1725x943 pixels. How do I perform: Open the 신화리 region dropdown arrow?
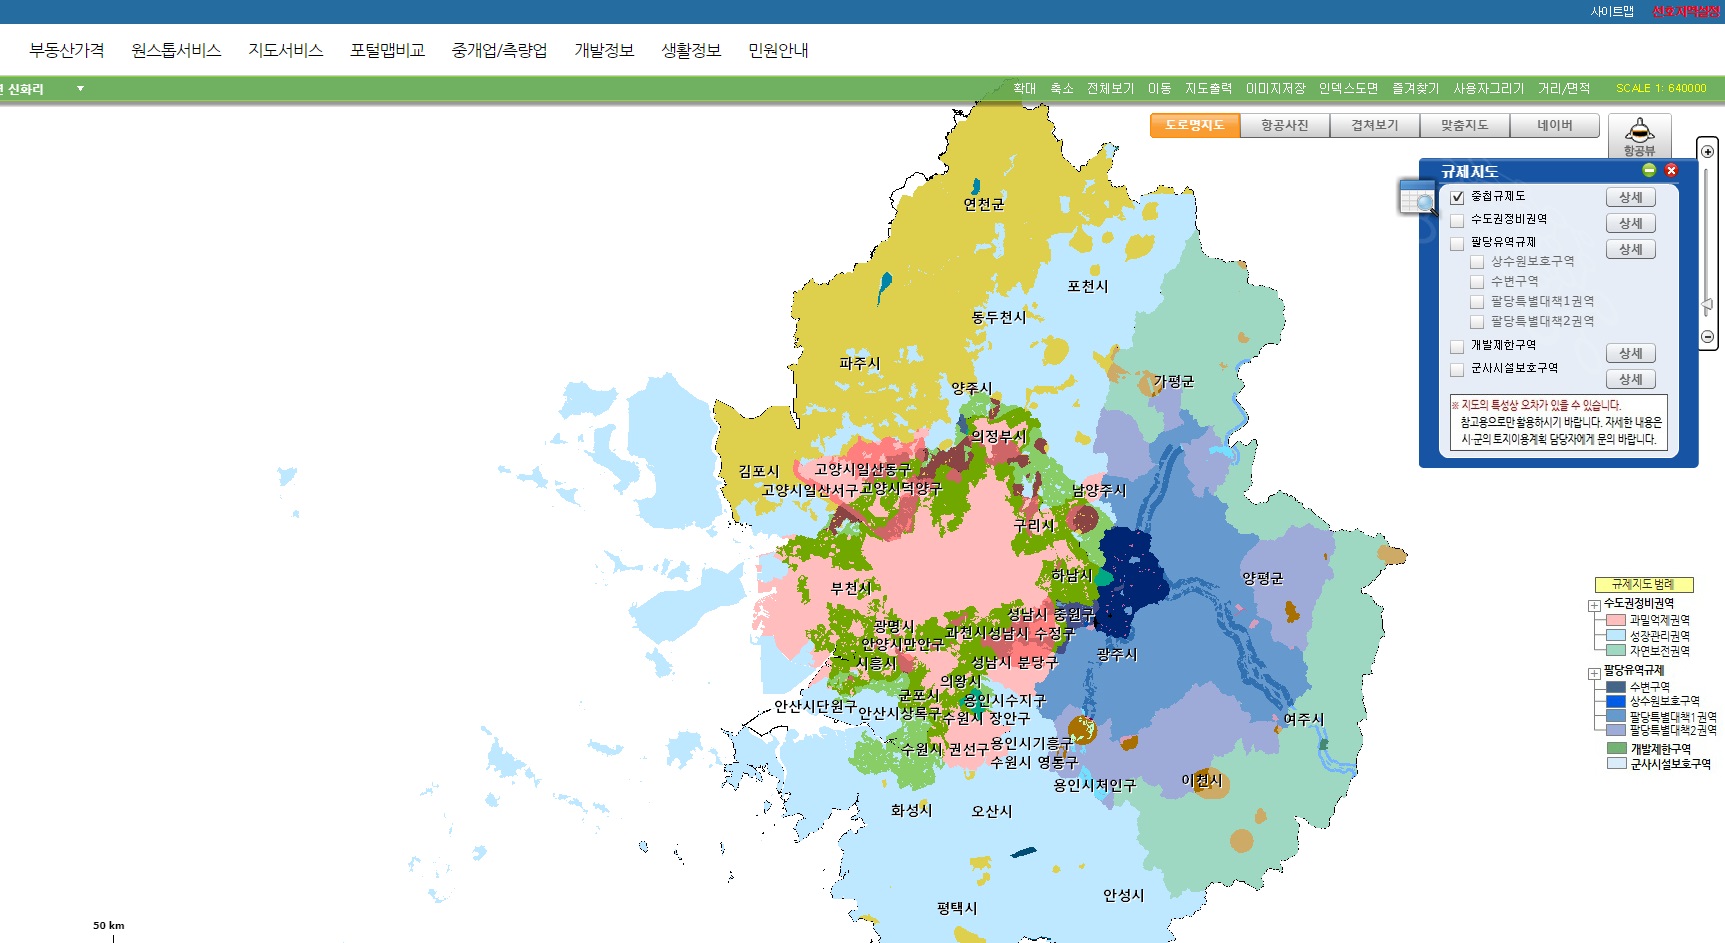point(80,89)
